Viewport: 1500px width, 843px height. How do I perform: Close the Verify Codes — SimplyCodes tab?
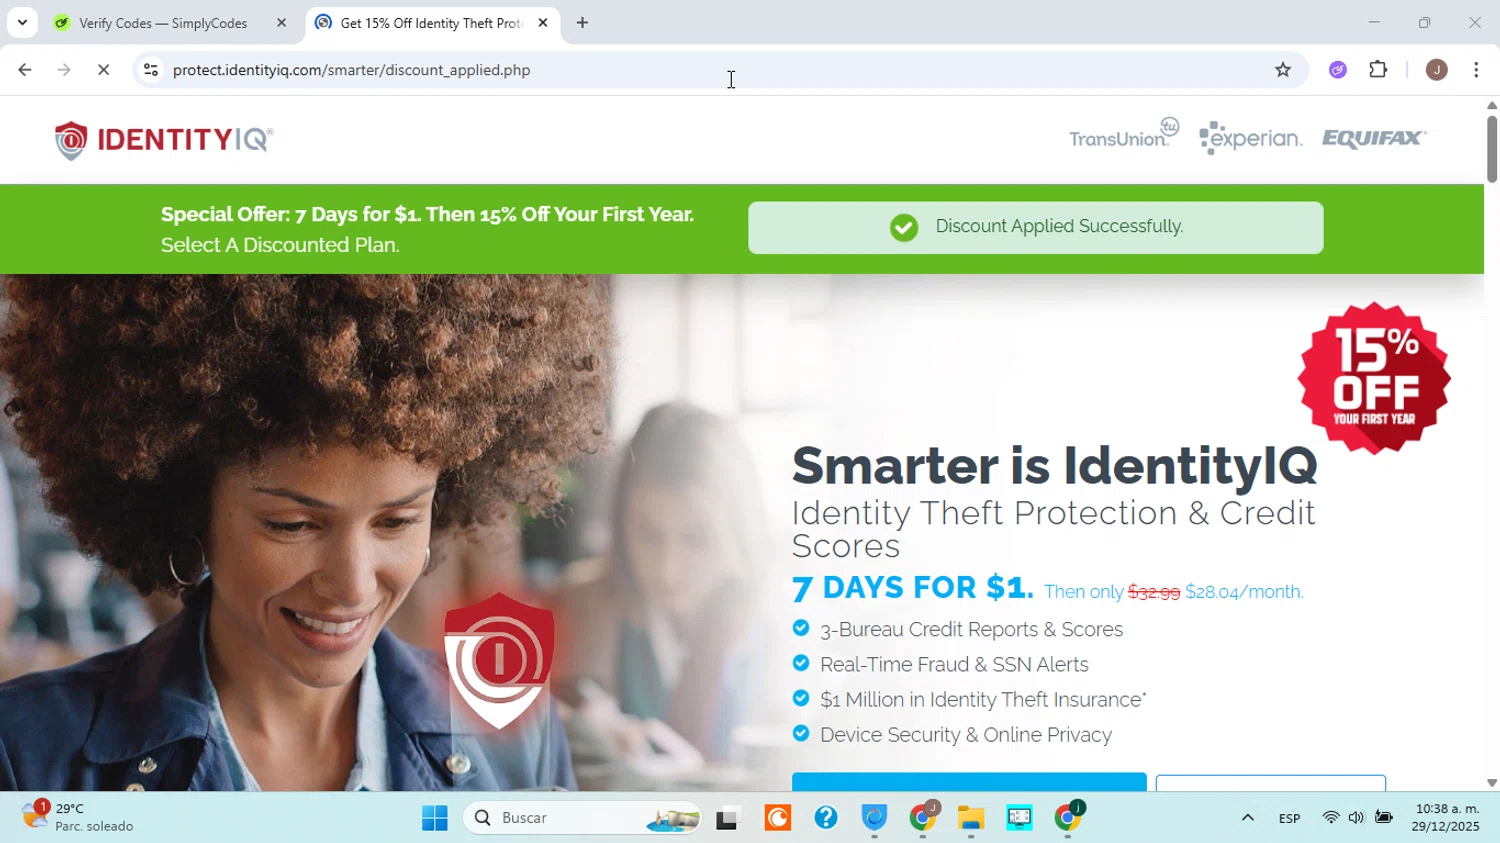pos(281,23)
